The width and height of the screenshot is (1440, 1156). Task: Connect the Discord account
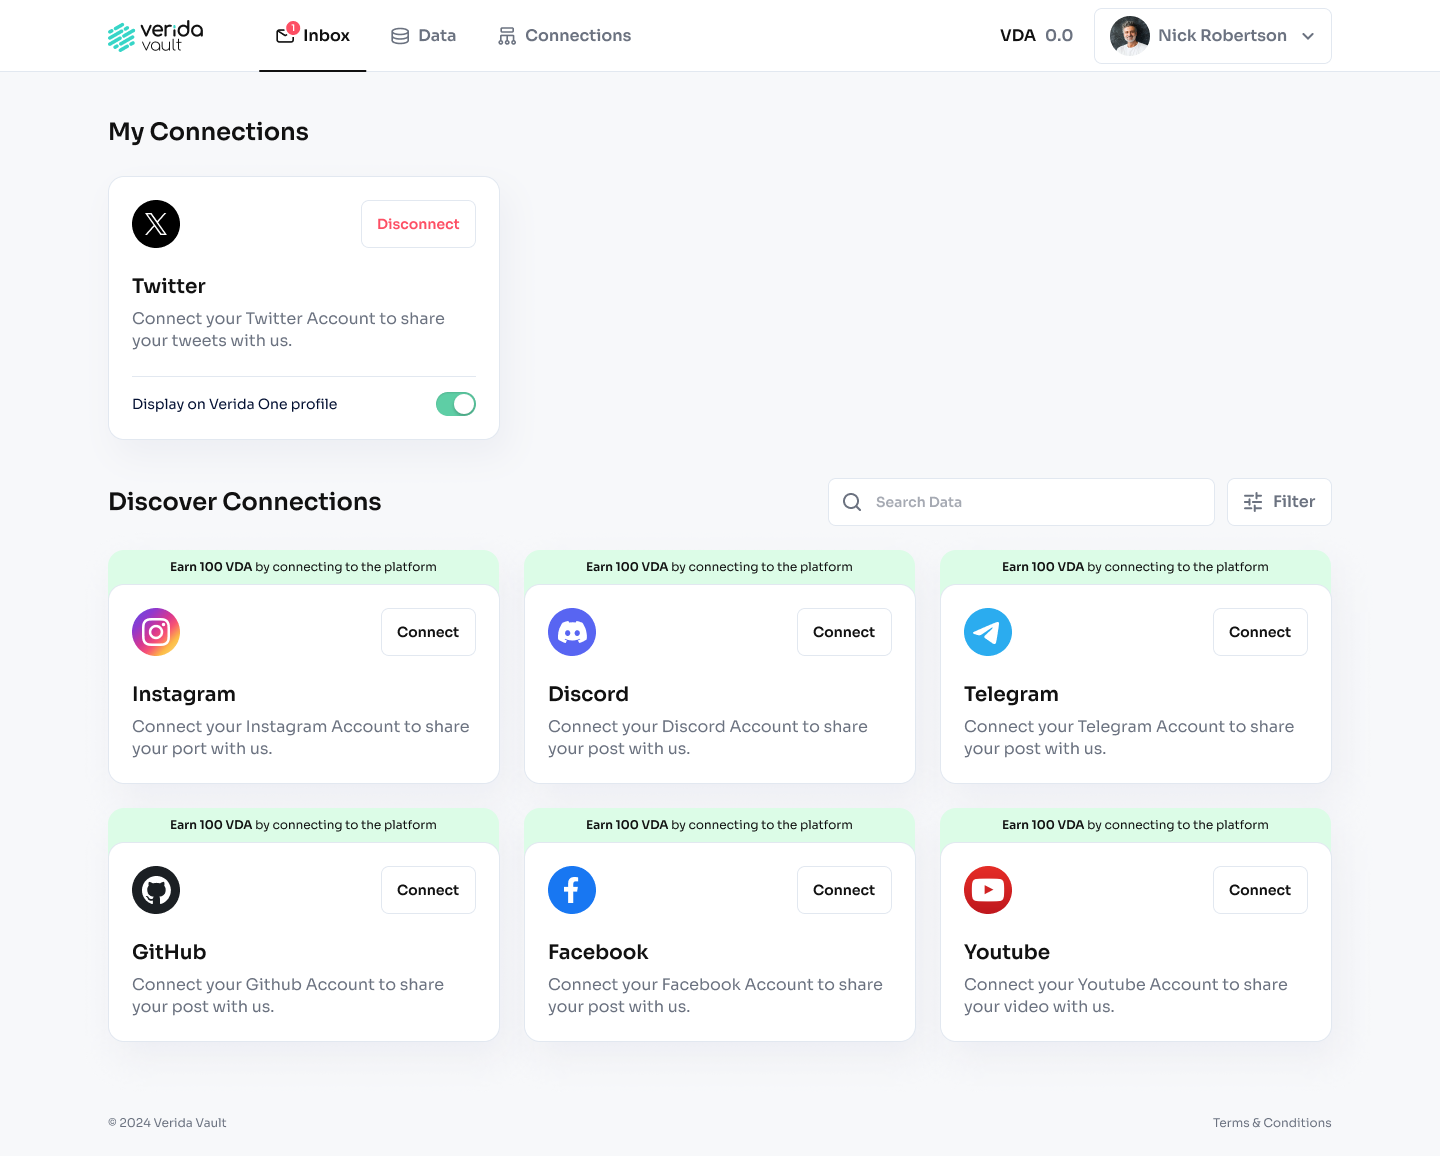coord(844,632)
